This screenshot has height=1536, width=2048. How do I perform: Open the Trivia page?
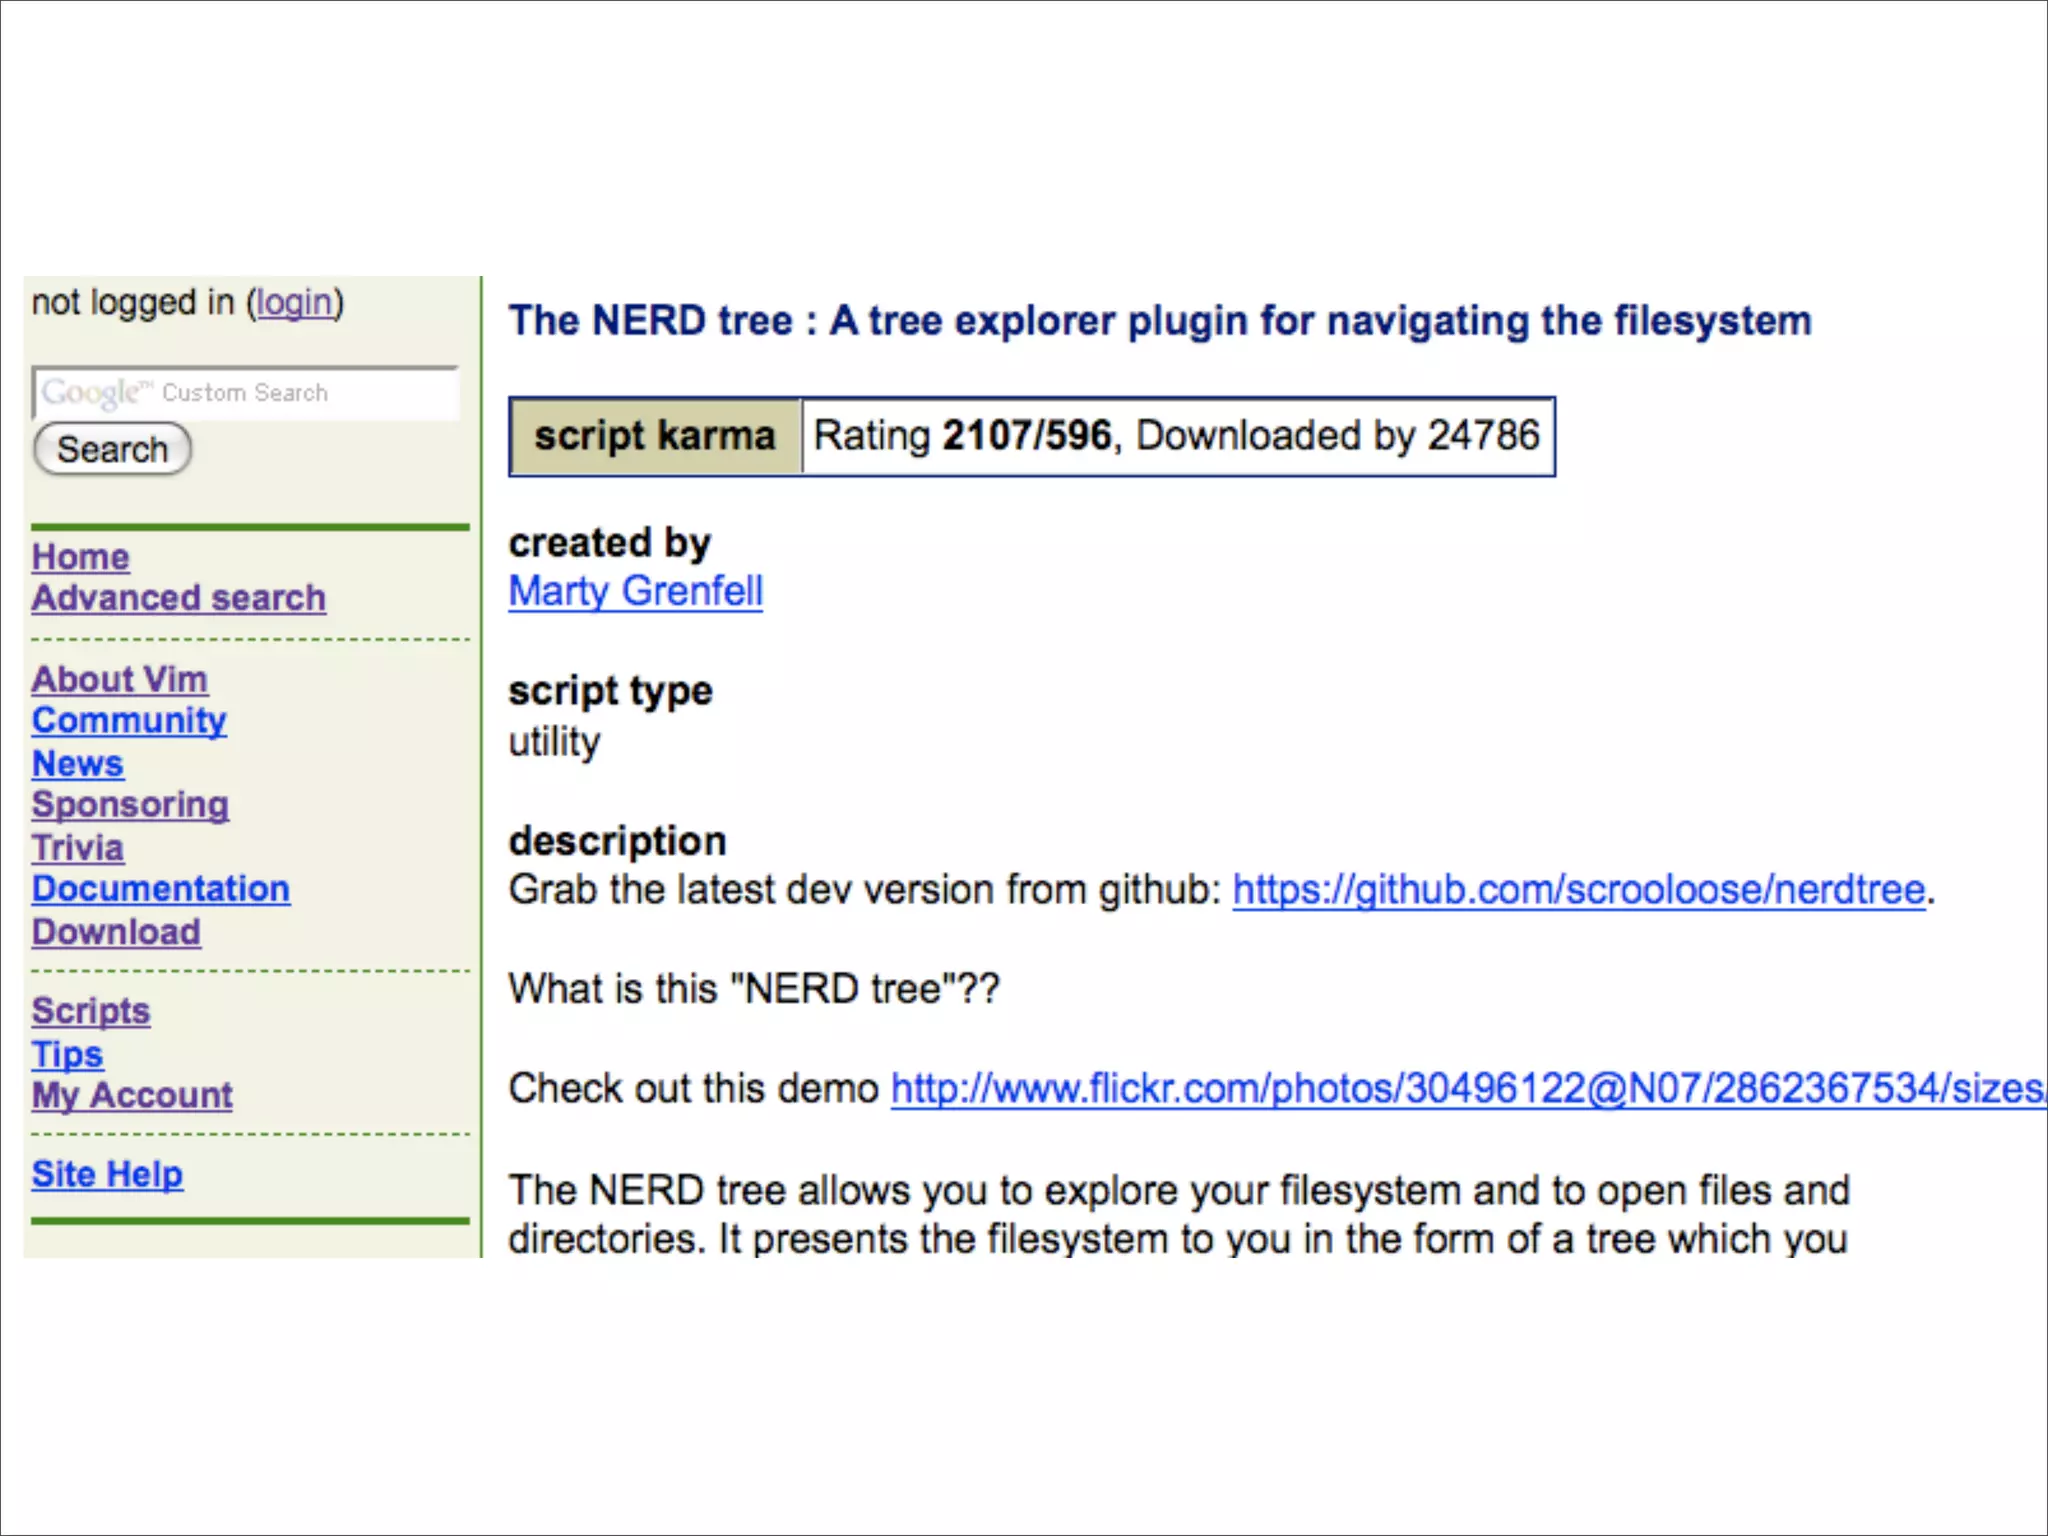coord(77,848)
